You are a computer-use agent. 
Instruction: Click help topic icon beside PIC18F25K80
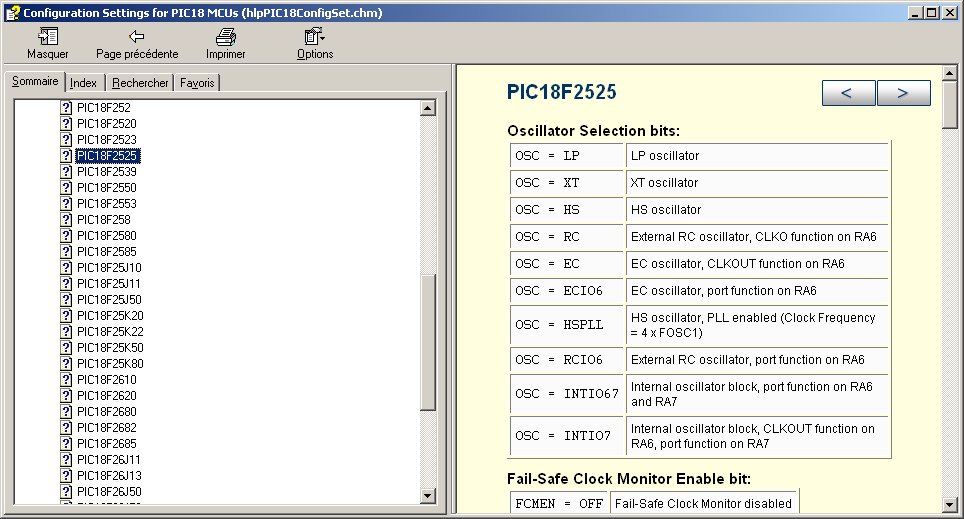(66, 363)
